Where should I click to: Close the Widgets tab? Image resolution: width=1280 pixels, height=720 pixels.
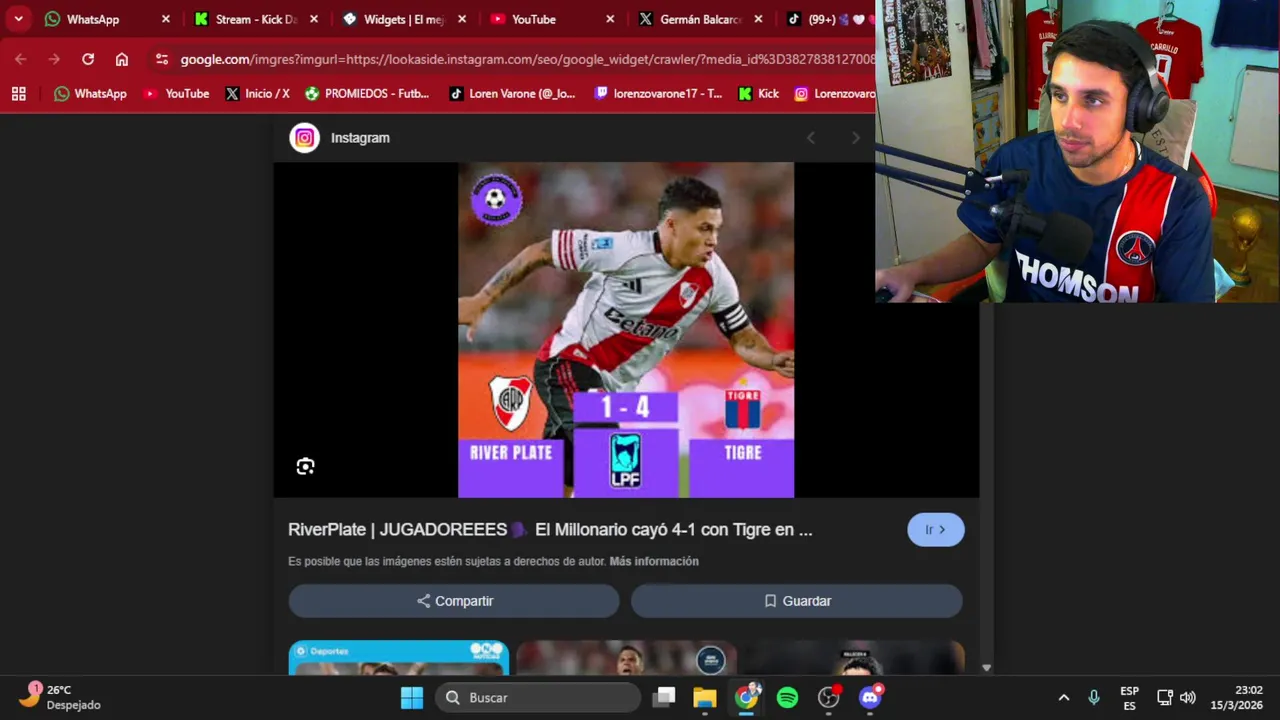(462, 19)
